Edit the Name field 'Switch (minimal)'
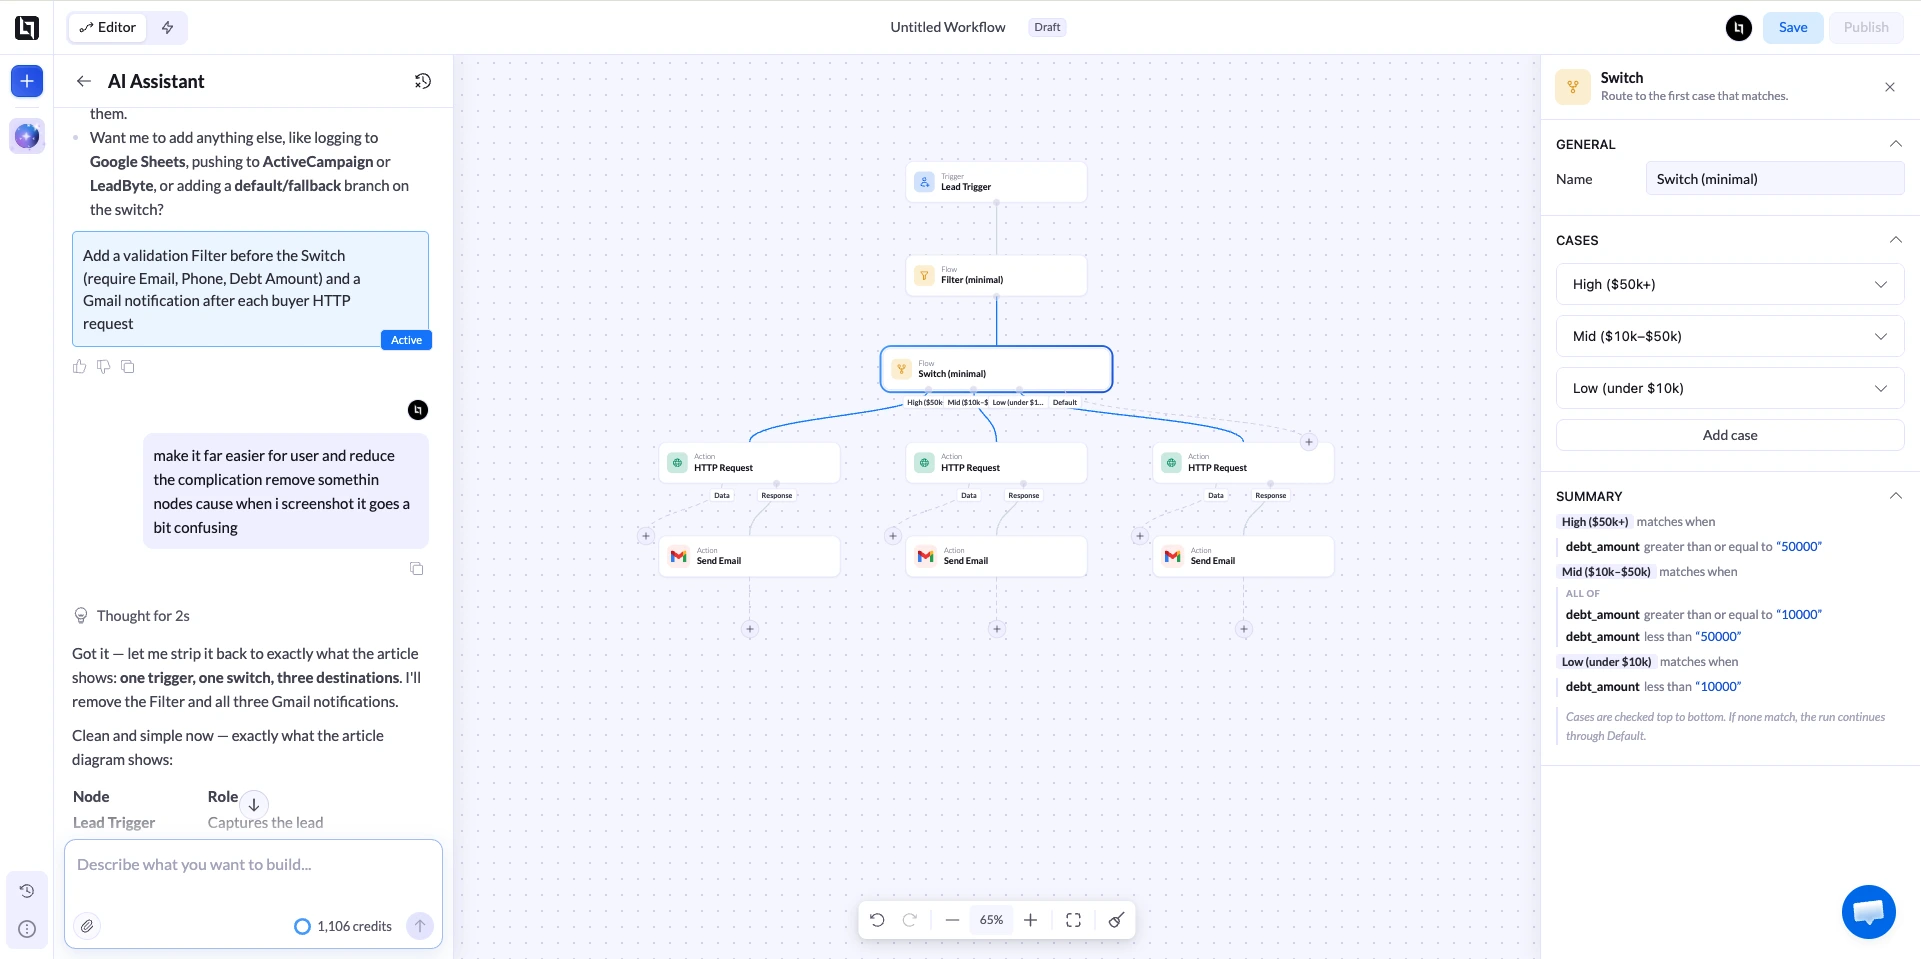Viewport: 1921px width, 959px height. pyautogui.click(x=1775, y=179)
